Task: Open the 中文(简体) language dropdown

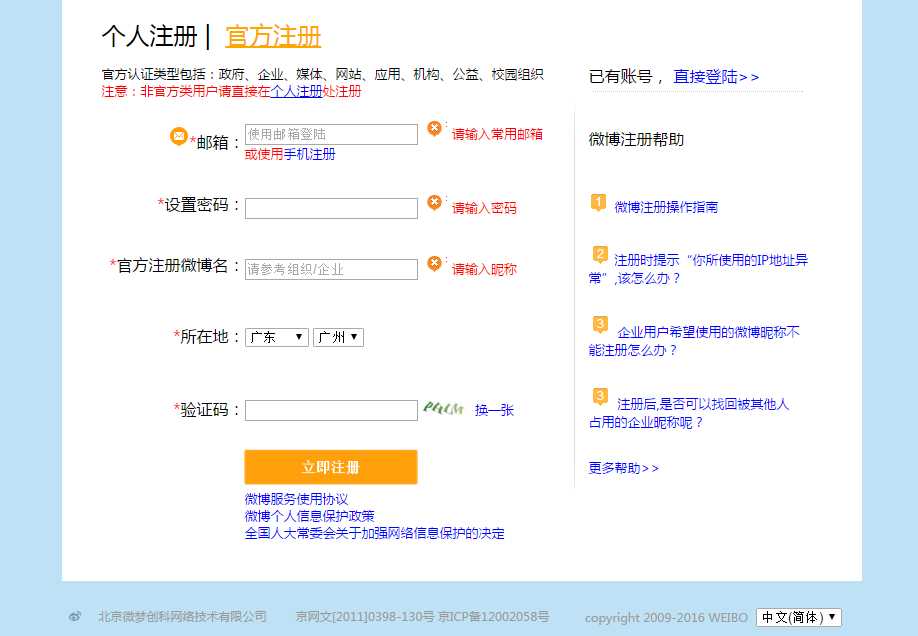Action: point(799,617)
